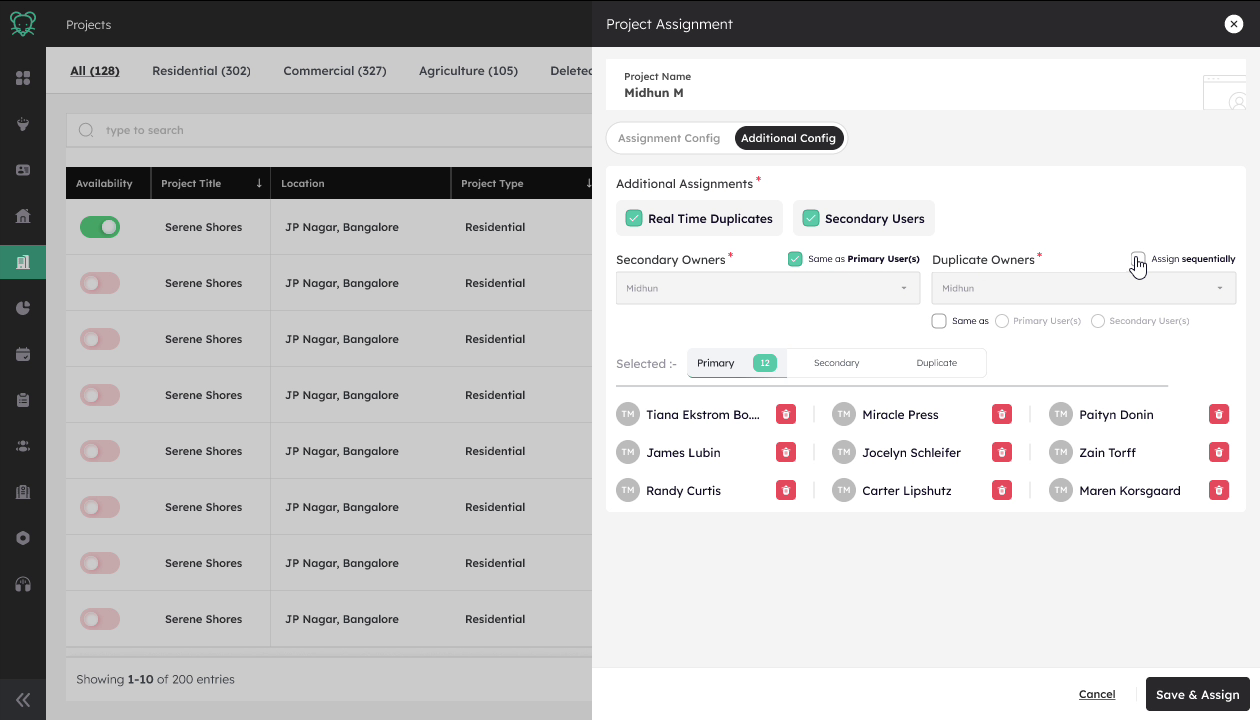
Task: Click TM avatar beside Tiana Ekstrom Bo...
Action: [628, 414]
